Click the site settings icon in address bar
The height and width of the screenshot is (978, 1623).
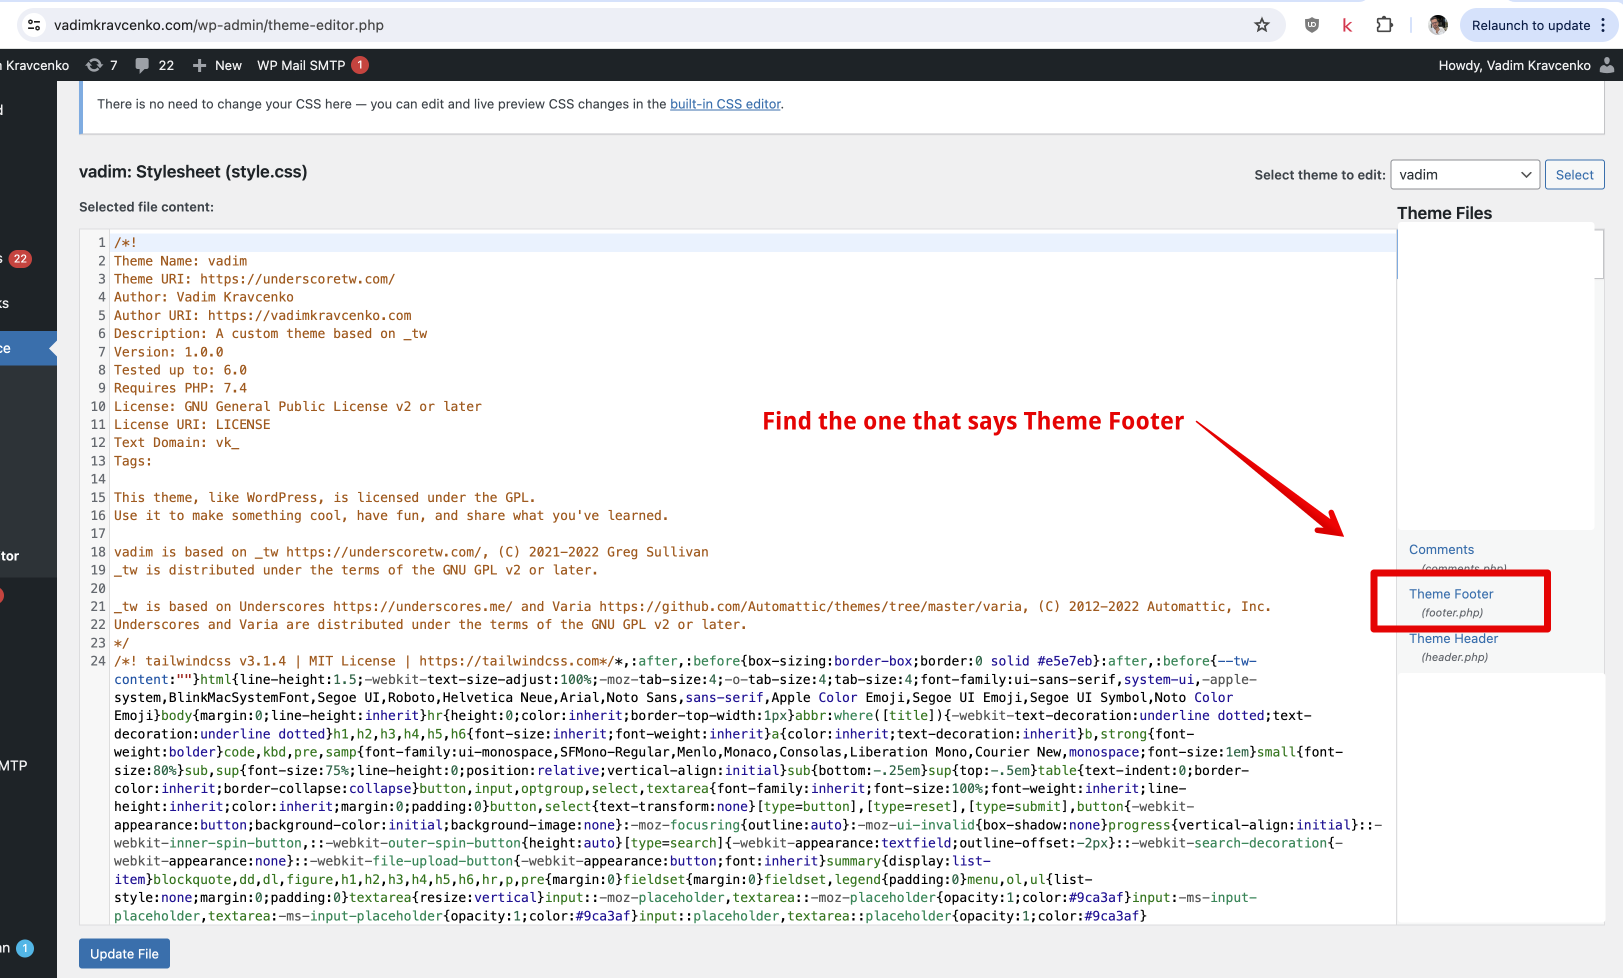[34, 25]
